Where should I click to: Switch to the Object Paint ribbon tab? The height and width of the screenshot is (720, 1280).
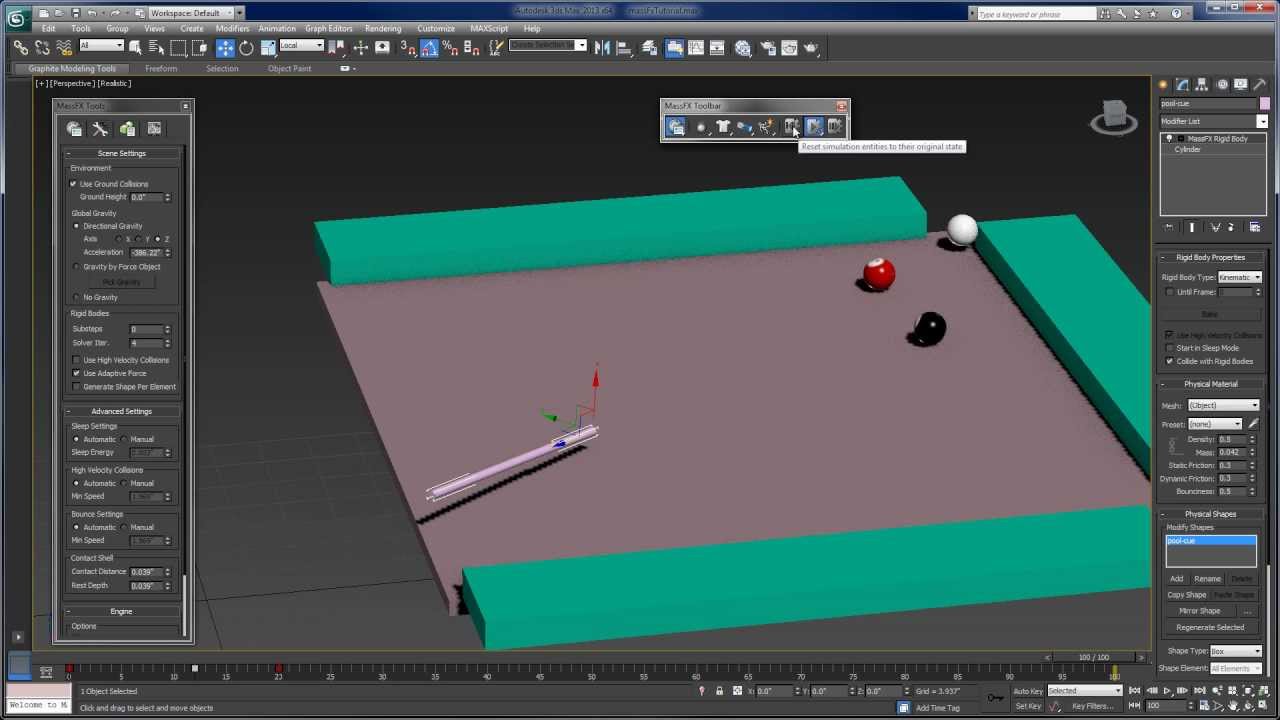point(289,69)
